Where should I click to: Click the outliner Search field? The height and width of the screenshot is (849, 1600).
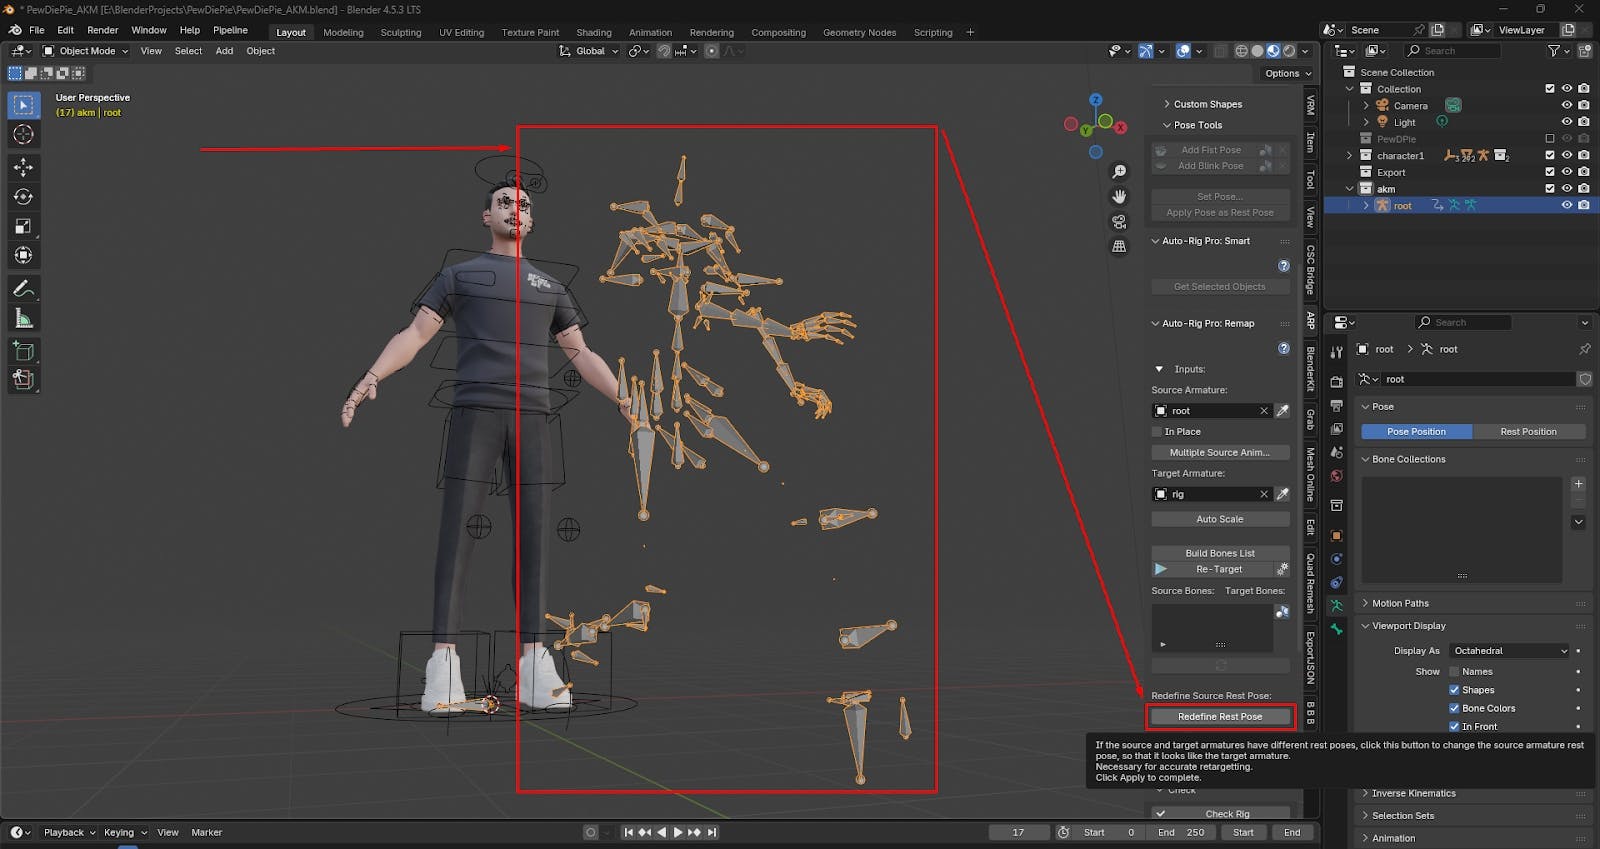point(1452,51)
